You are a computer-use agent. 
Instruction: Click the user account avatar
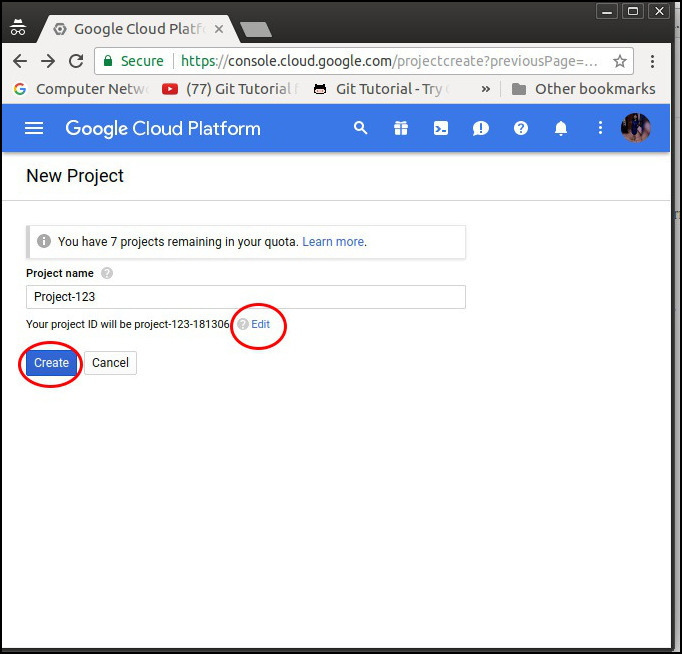pos(636,128)
